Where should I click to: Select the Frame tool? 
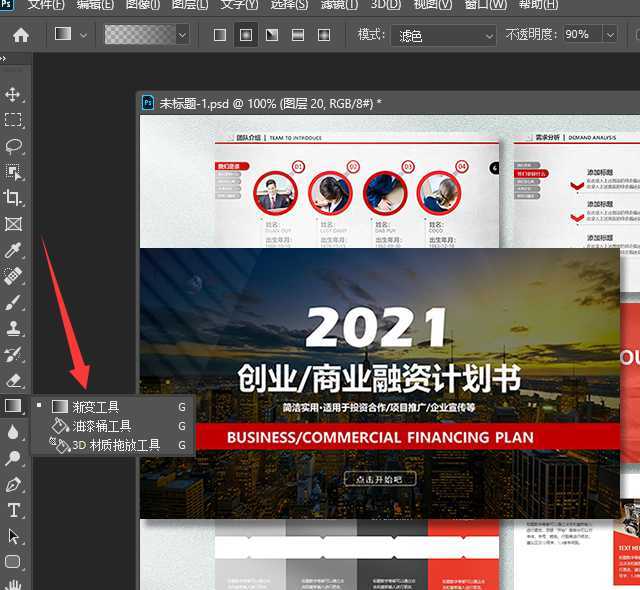click(x=13, y=224)
